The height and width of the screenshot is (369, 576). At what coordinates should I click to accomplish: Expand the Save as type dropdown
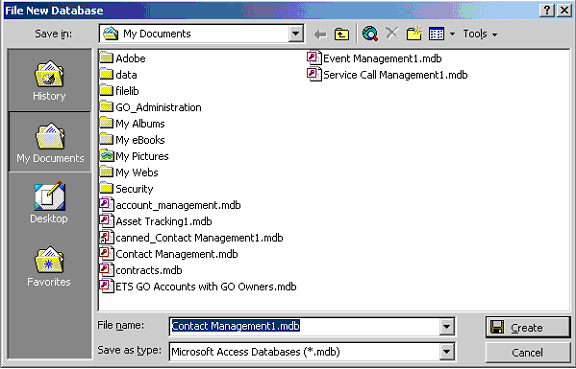[x=446, y=352]
